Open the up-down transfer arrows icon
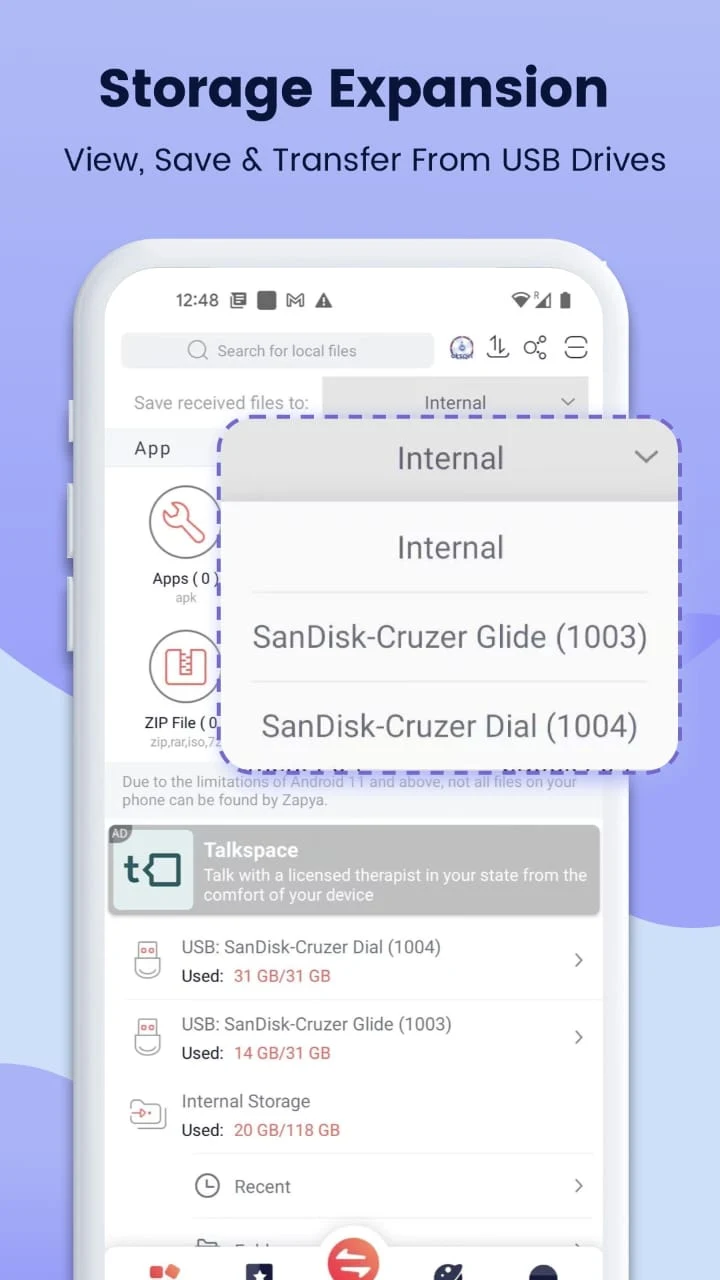Image resolution: width=720 pixels, height=1280 pixels. click(x=498, y=348)
